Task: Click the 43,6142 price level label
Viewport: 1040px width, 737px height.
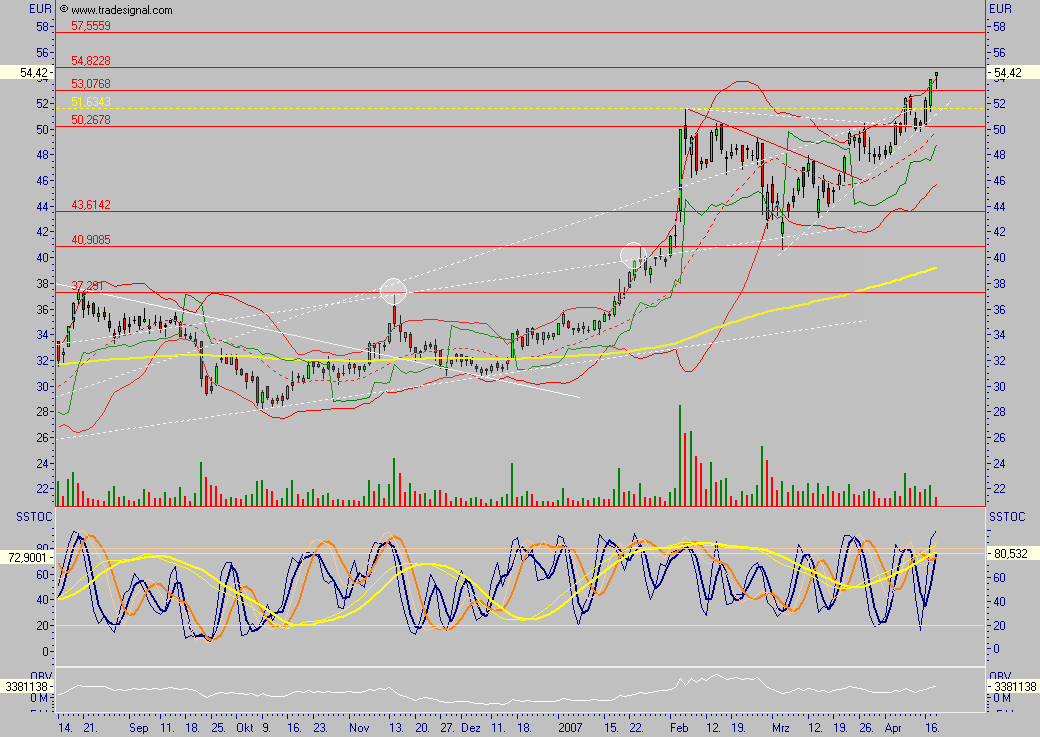Action: [91, 205]
